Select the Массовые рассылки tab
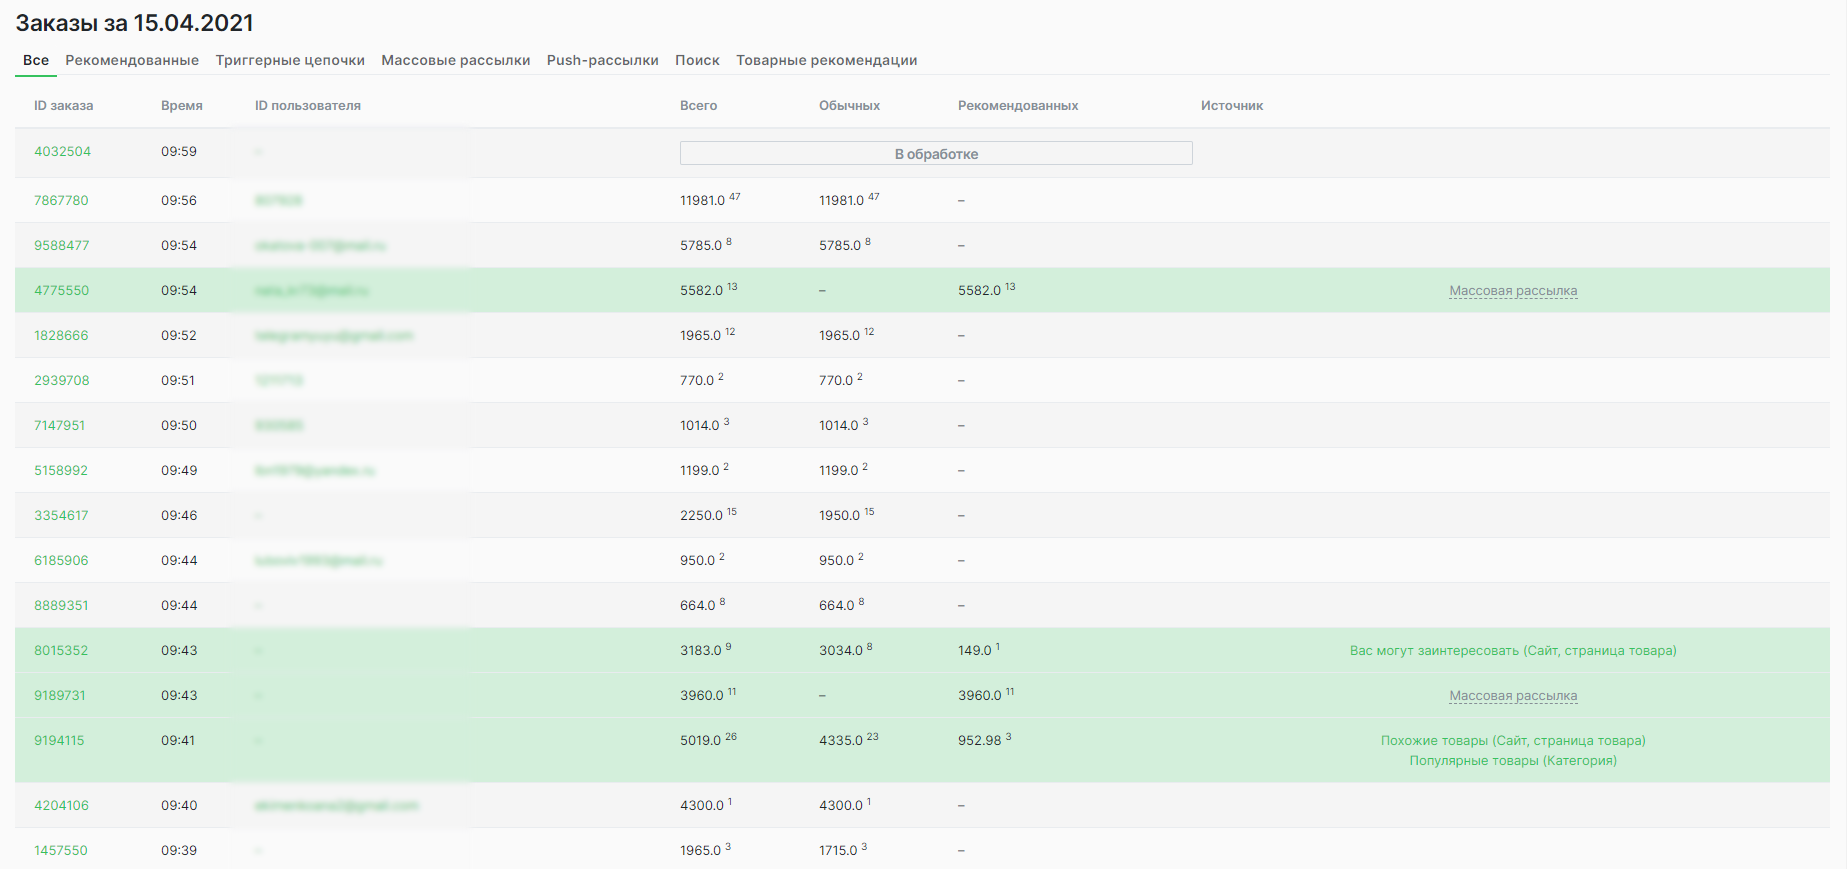Screen dimensions: 1847x869 pos(455,60)
